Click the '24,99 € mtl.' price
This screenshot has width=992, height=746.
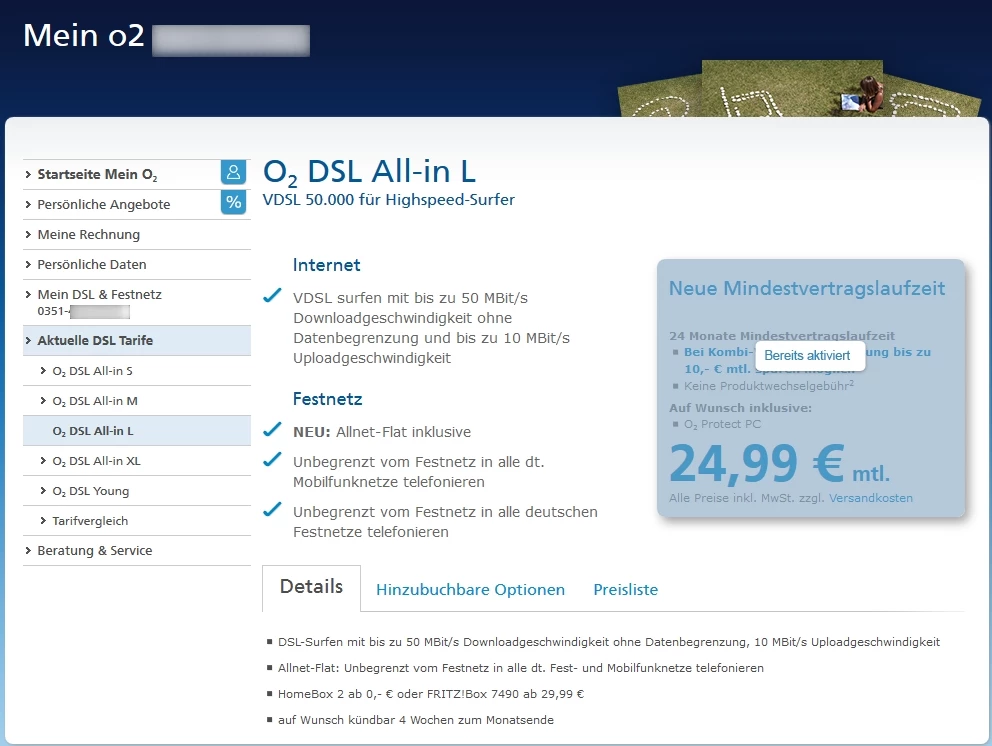click(779, 464)
